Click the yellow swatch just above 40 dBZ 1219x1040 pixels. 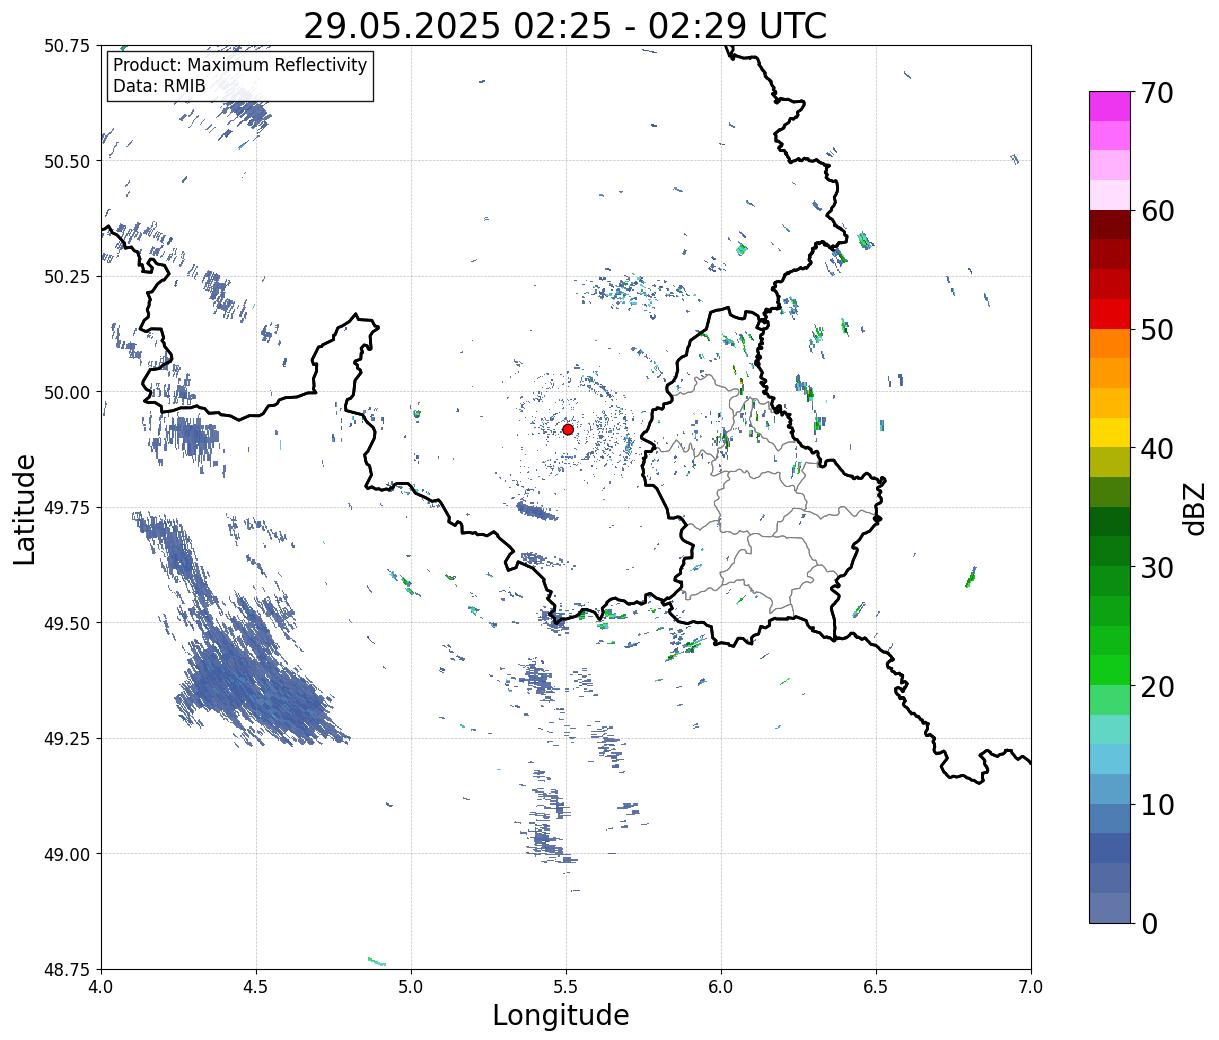[1110, 433]
